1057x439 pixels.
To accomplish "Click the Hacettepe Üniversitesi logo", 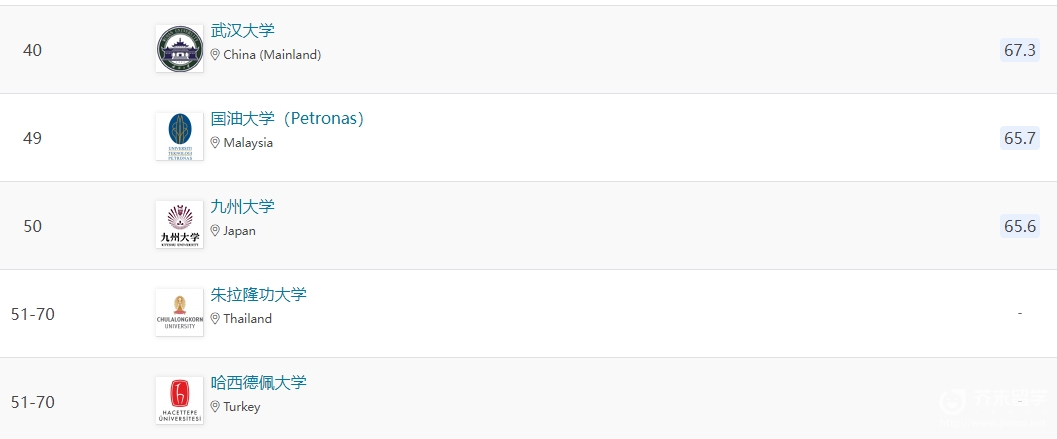I will point(179,401).
